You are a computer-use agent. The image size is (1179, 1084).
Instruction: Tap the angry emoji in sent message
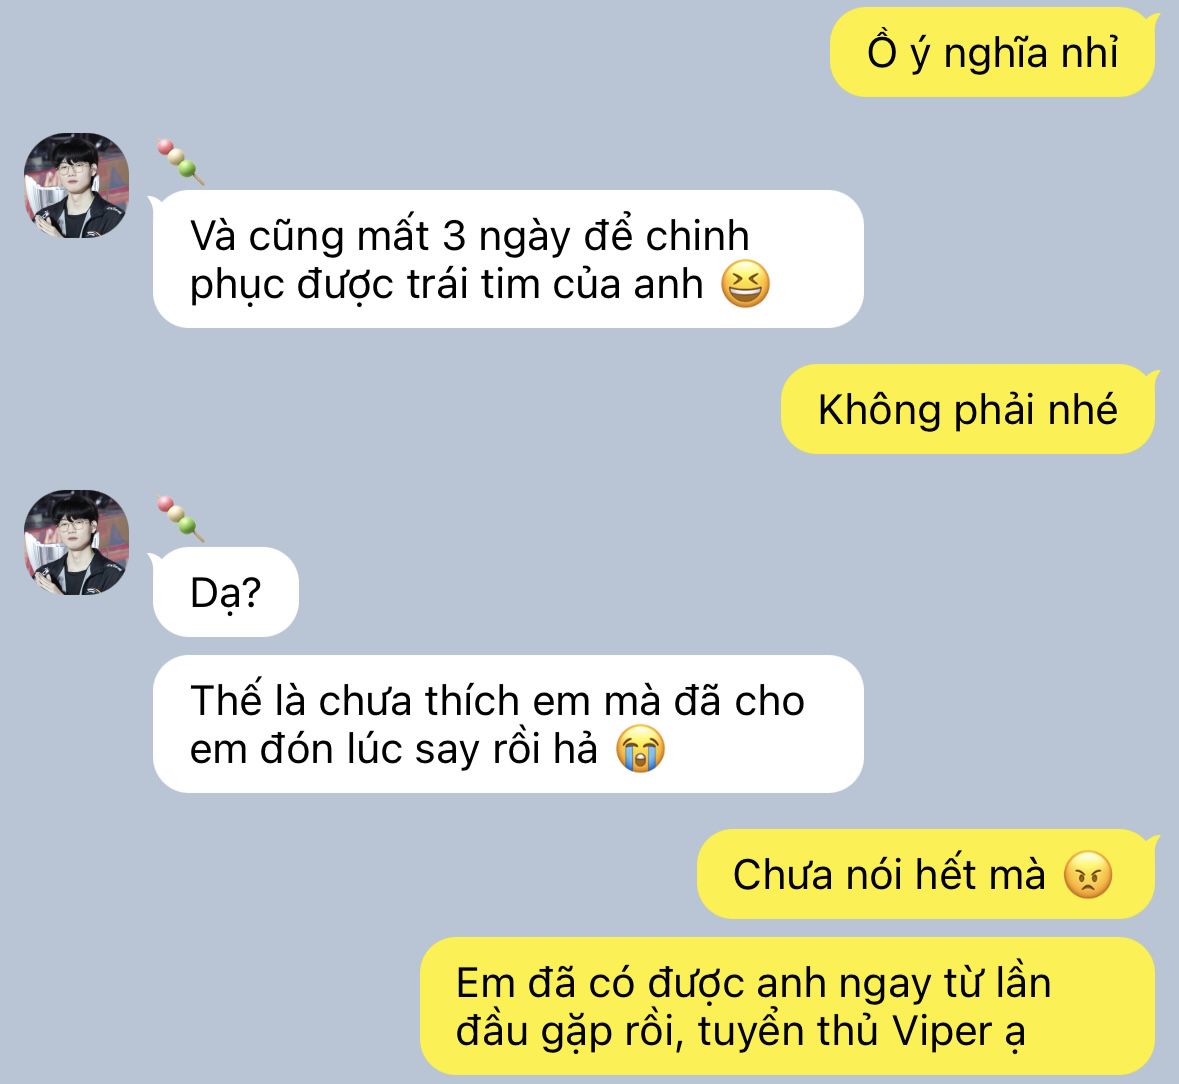1087,875
